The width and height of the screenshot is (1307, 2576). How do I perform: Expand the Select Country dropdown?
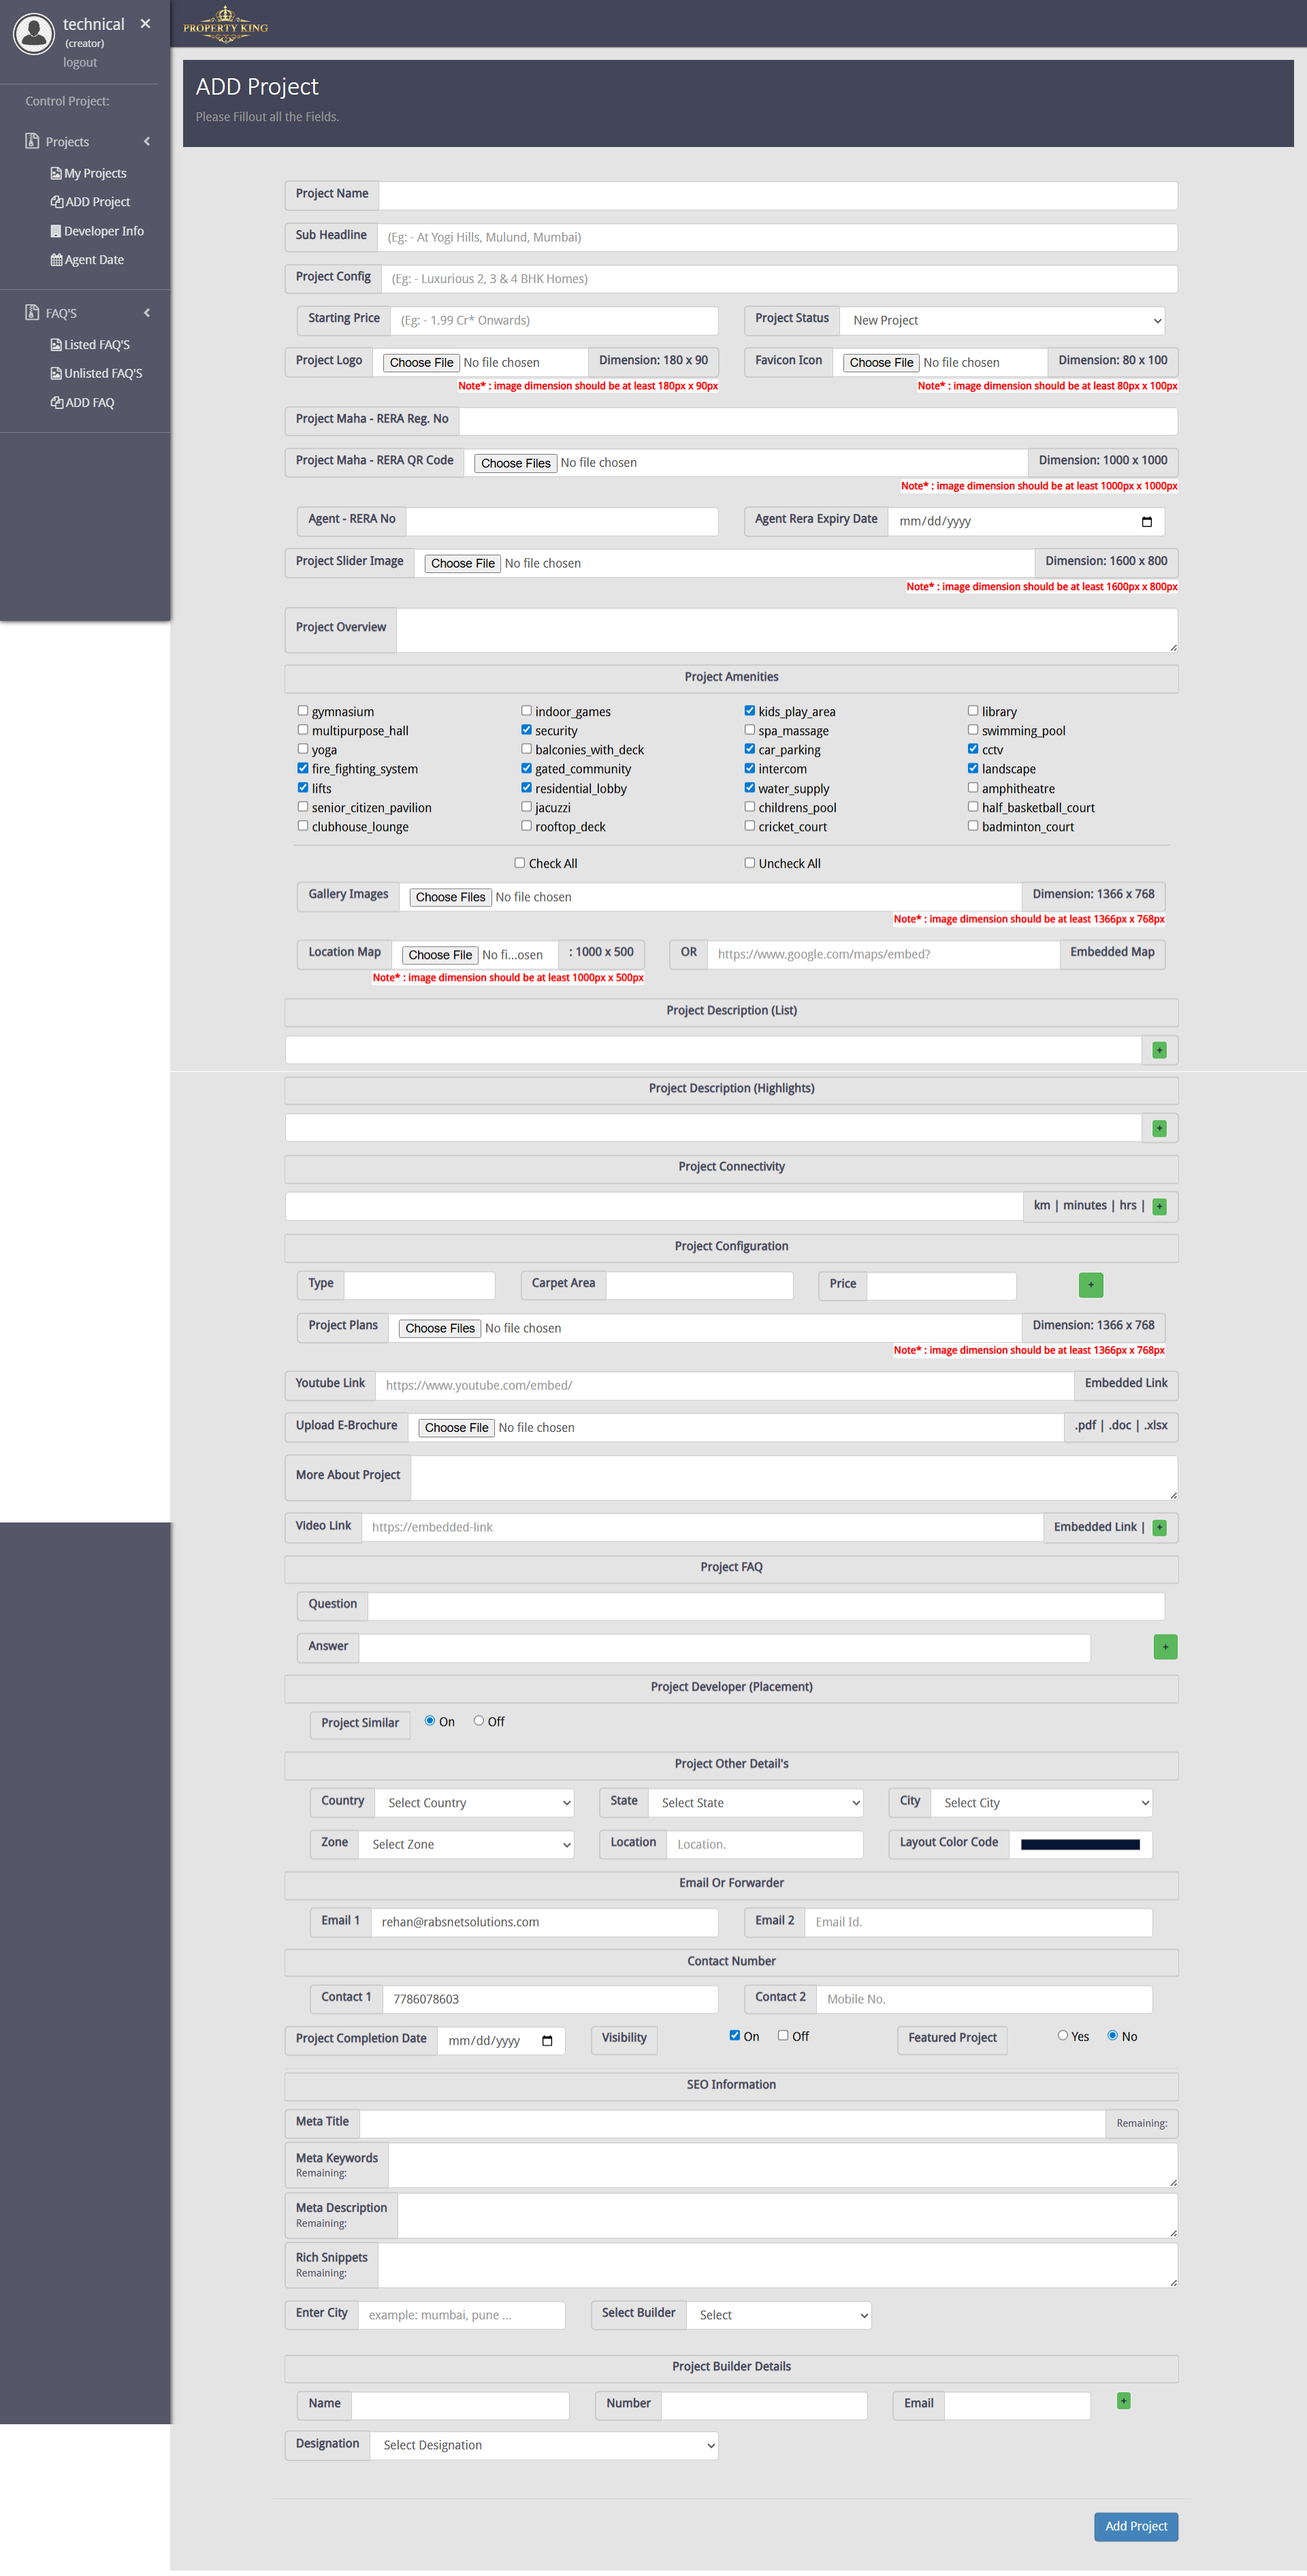pyautogui.click(x=474, y=1803)
